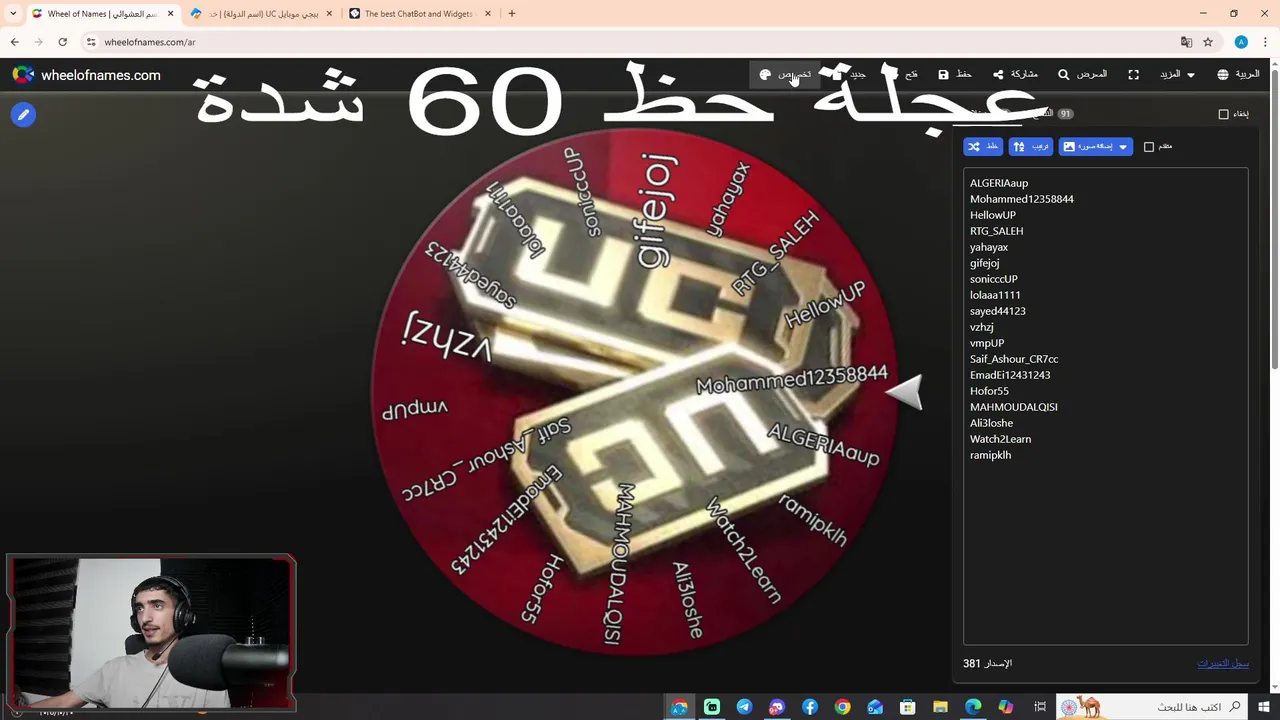Switch to the UC mobile tab
Image resolution: width=1280 pixels, height=720 pixels.
point(260,14)
